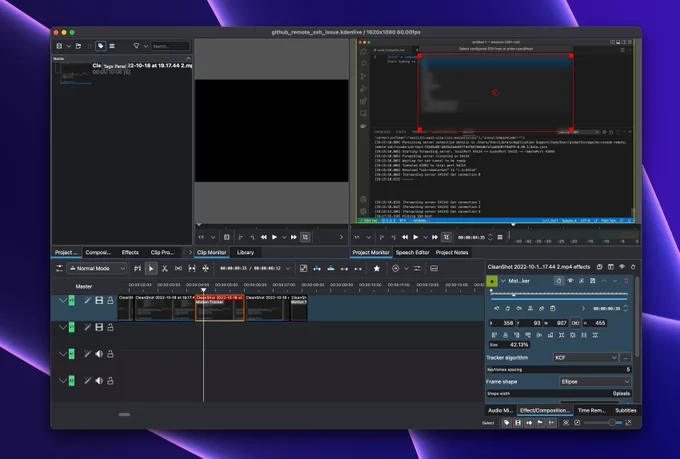Open the Speech Editor tab
Image resolution: width=680 pixels, height=459 pixels.
tap(412, 252)
